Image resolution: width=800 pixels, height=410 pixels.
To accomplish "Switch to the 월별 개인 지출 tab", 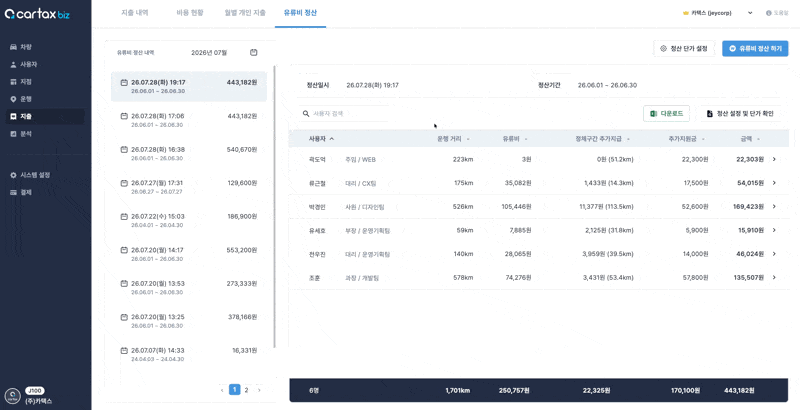I will (245, 13).
